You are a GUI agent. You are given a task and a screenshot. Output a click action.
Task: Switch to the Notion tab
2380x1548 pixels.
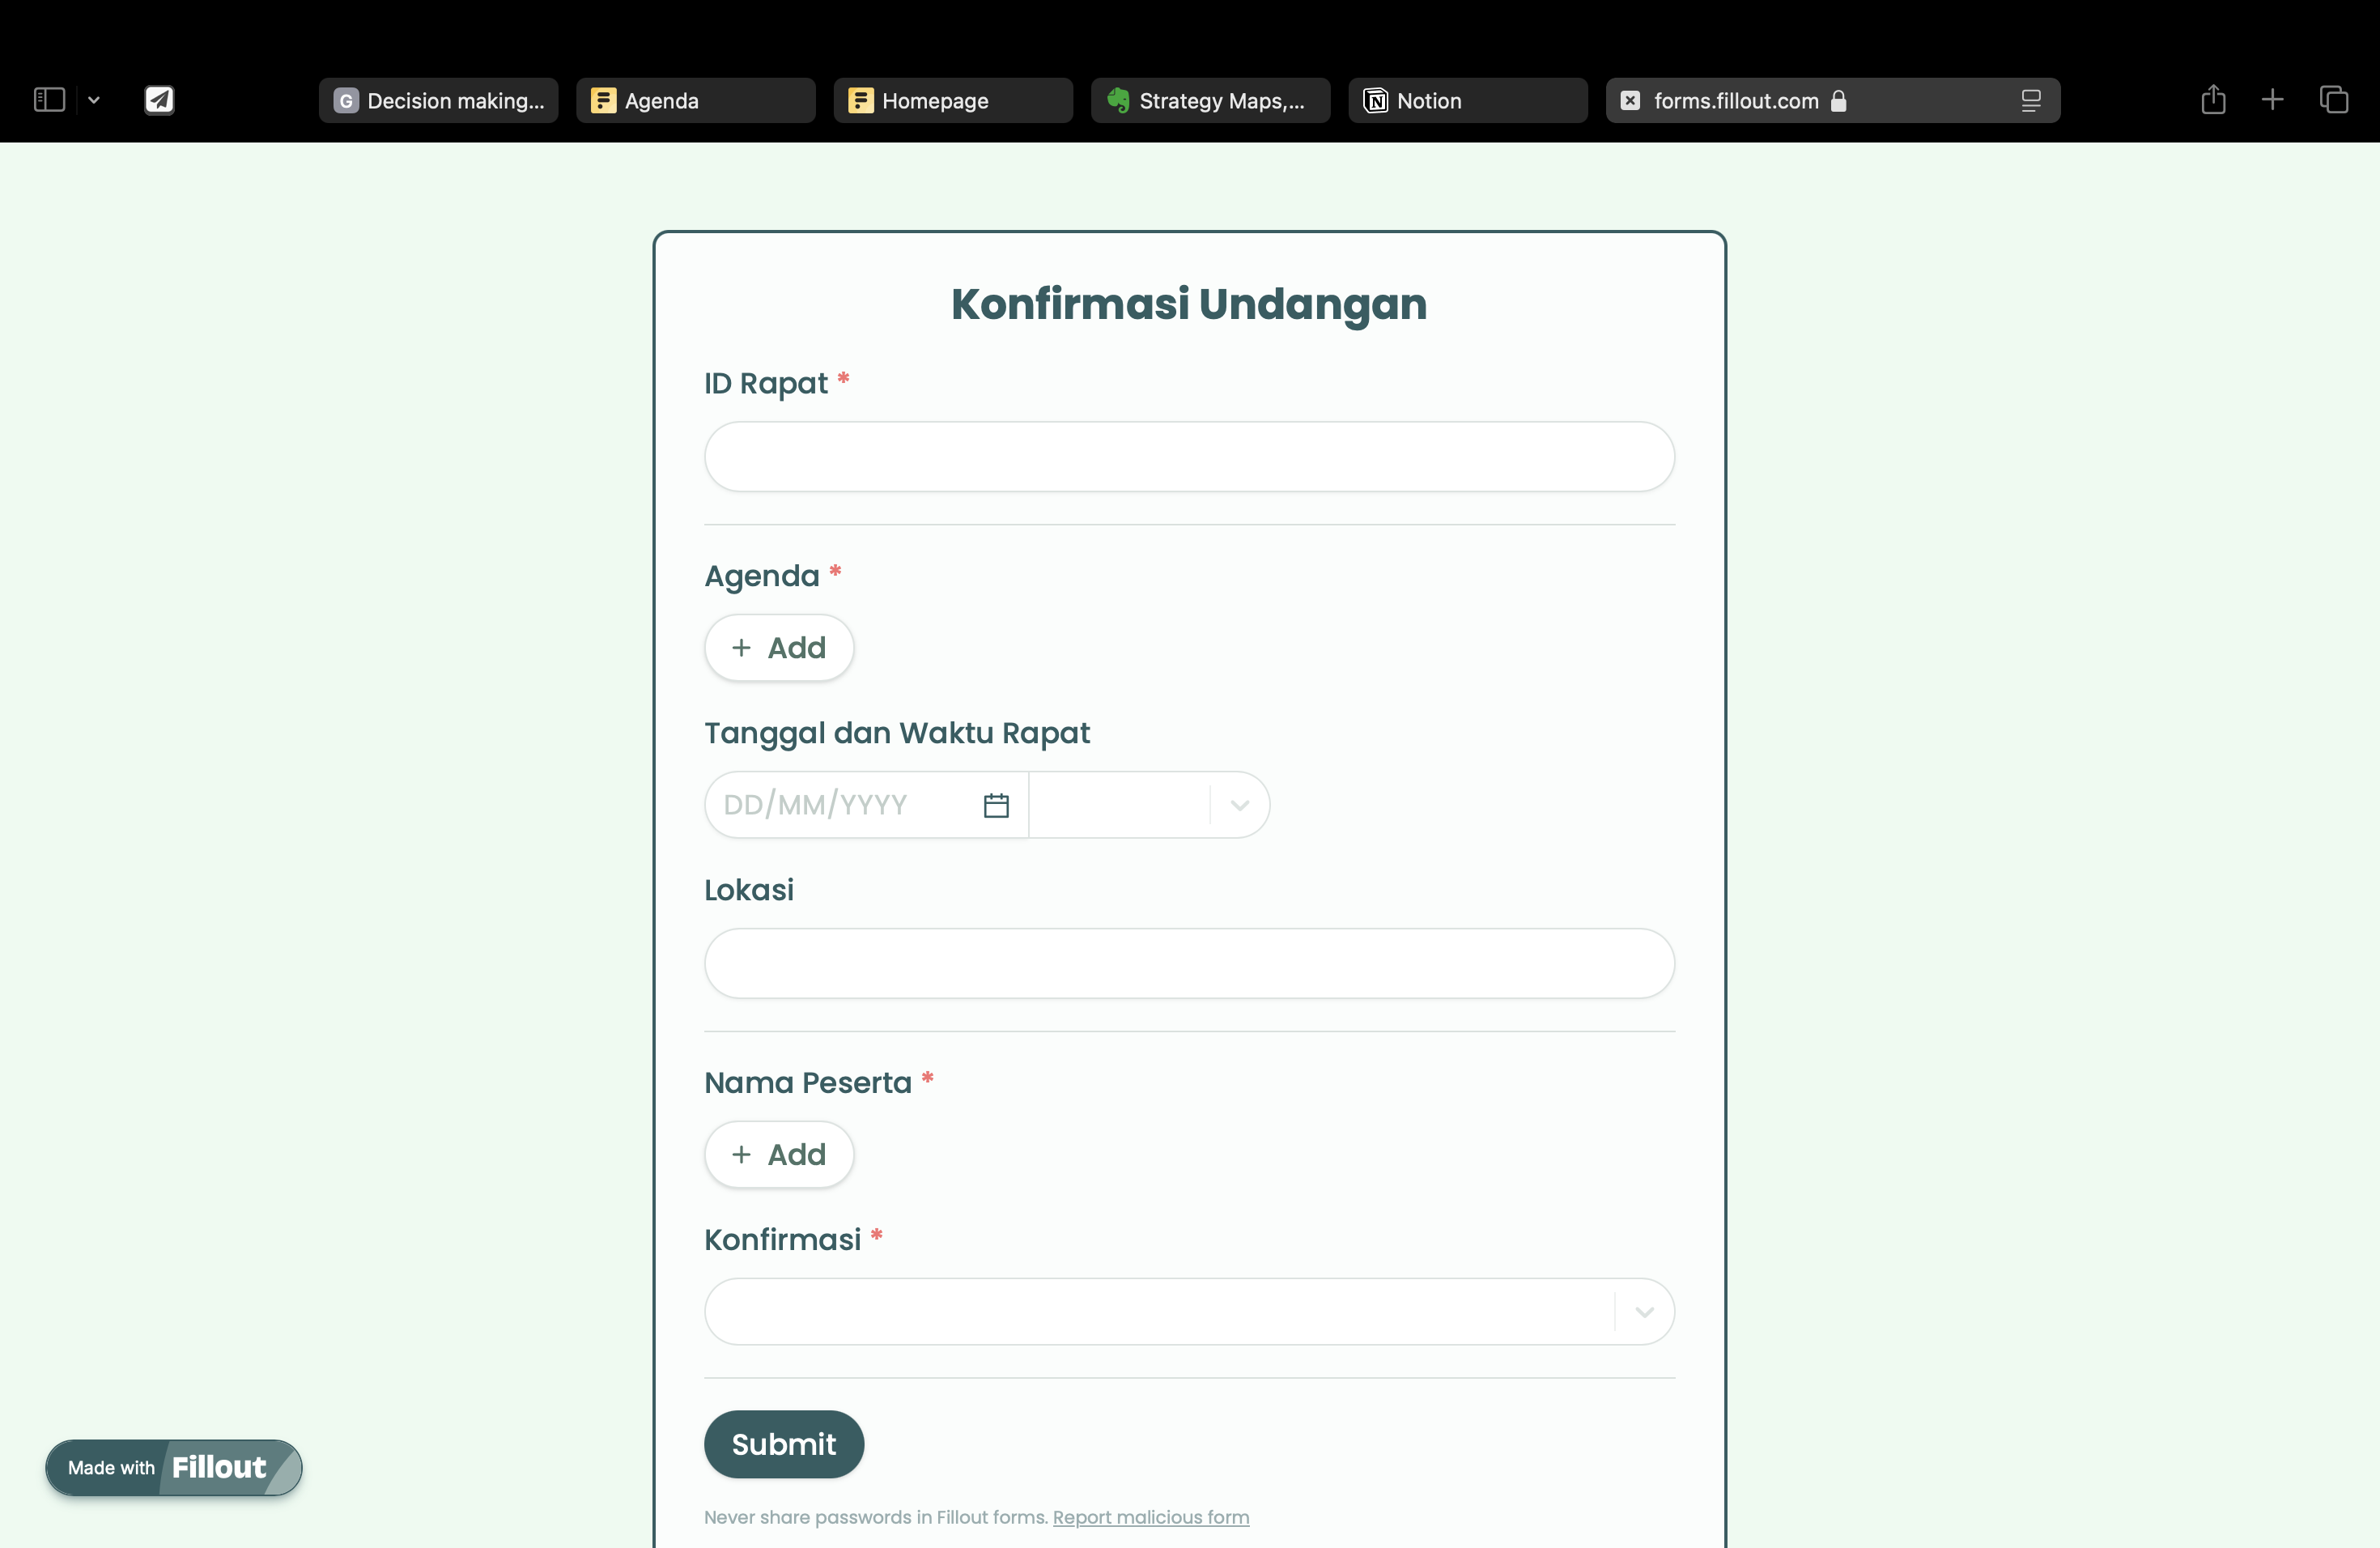tap(1467, 100)
